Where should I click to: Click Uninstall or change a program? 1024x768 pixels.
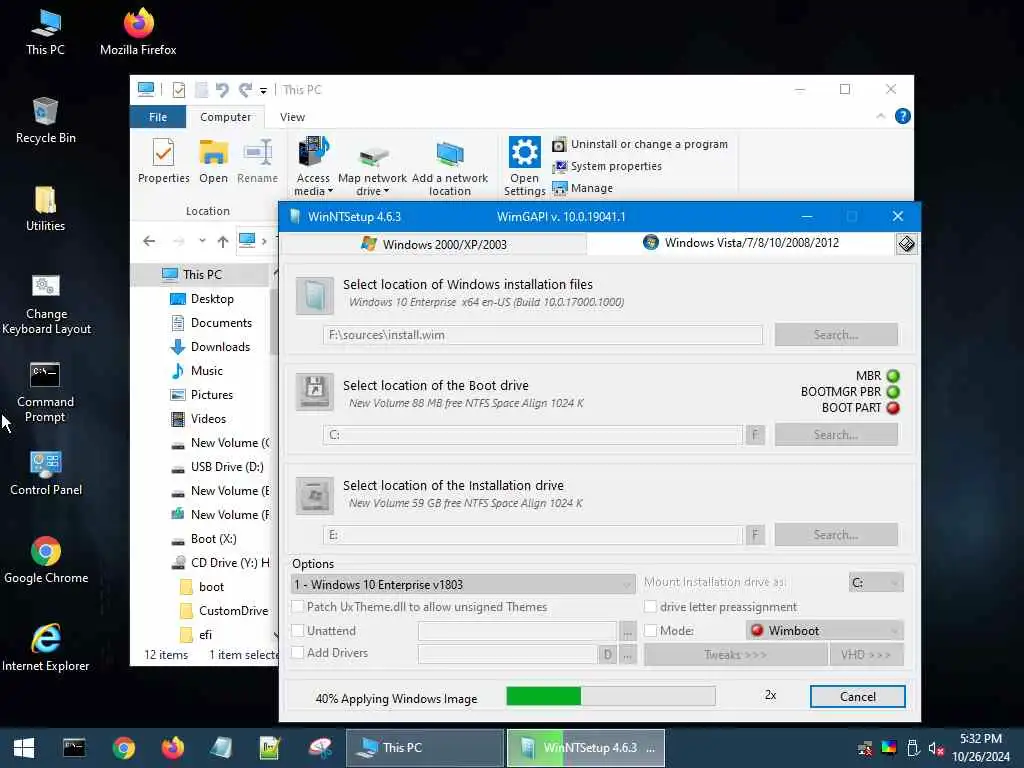click(x=640, y=144)
